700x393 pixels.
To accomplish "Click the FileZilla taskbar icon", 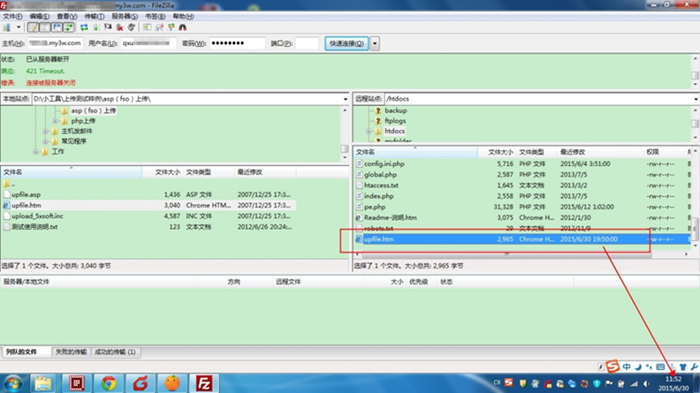I will pyautogui.click(x=204, y=383).
